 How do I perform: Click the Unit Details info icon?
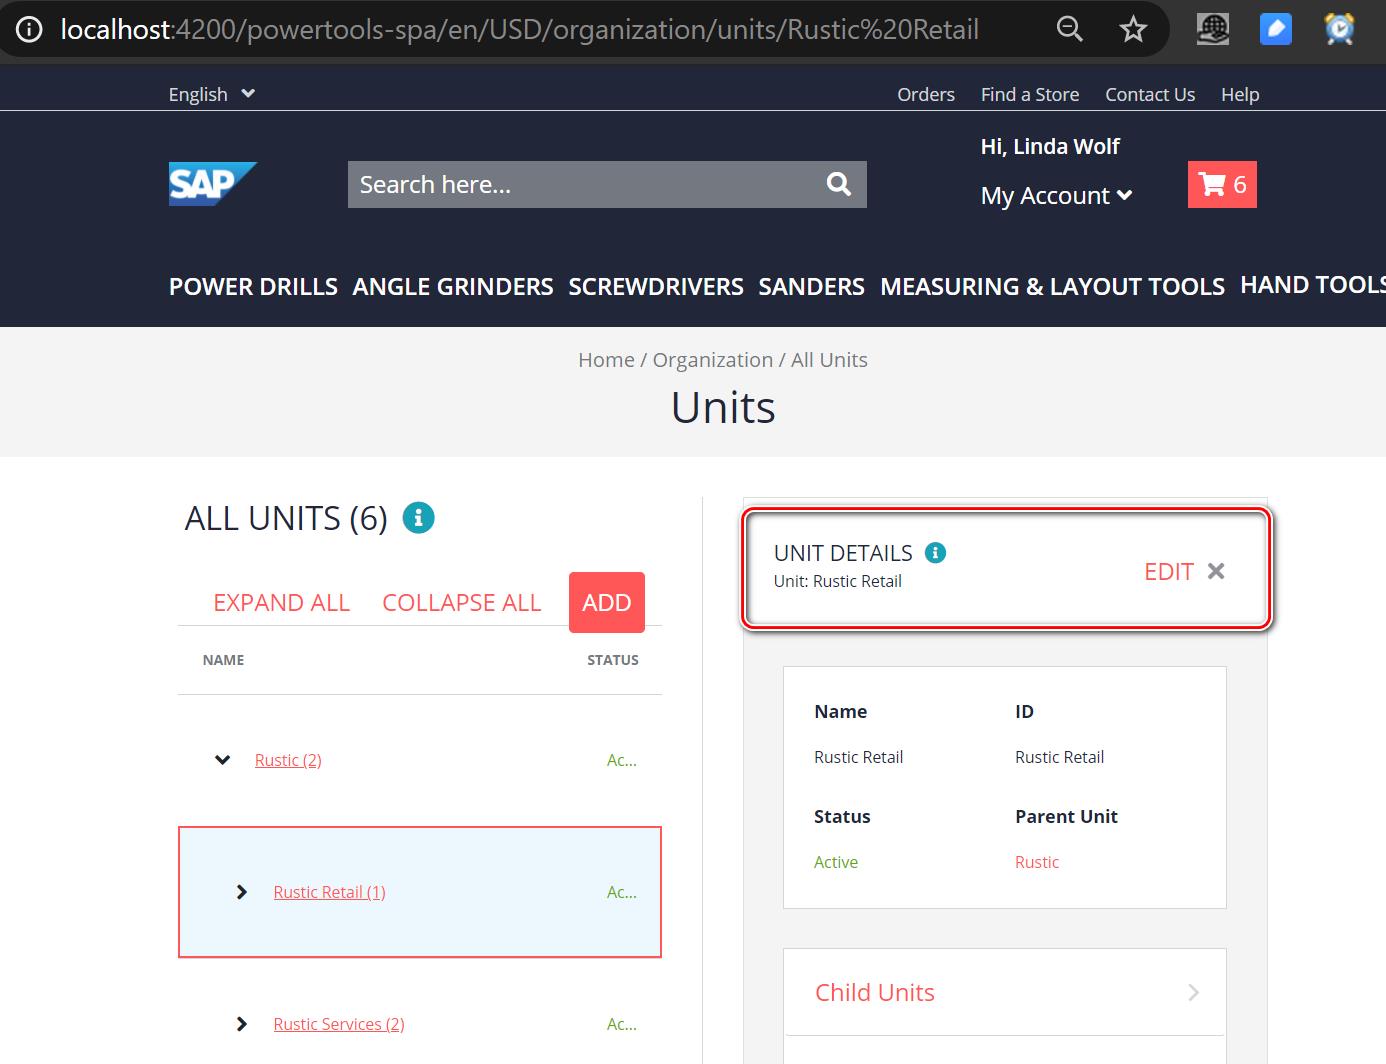pyautogui.click(x=935, y=552)
